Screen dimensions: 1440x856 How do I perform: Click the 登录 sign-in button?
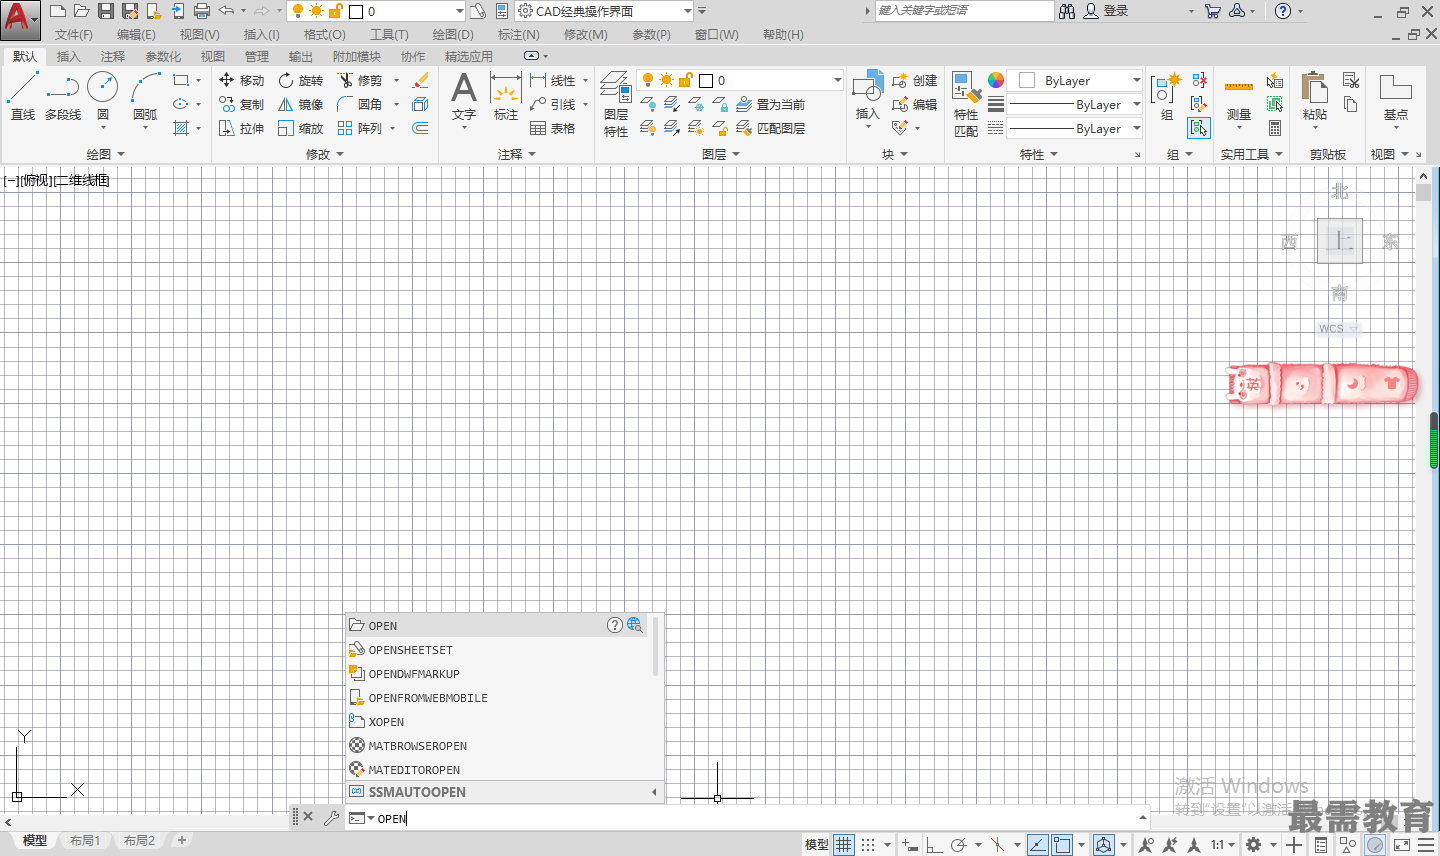[x=1107, y=11]
